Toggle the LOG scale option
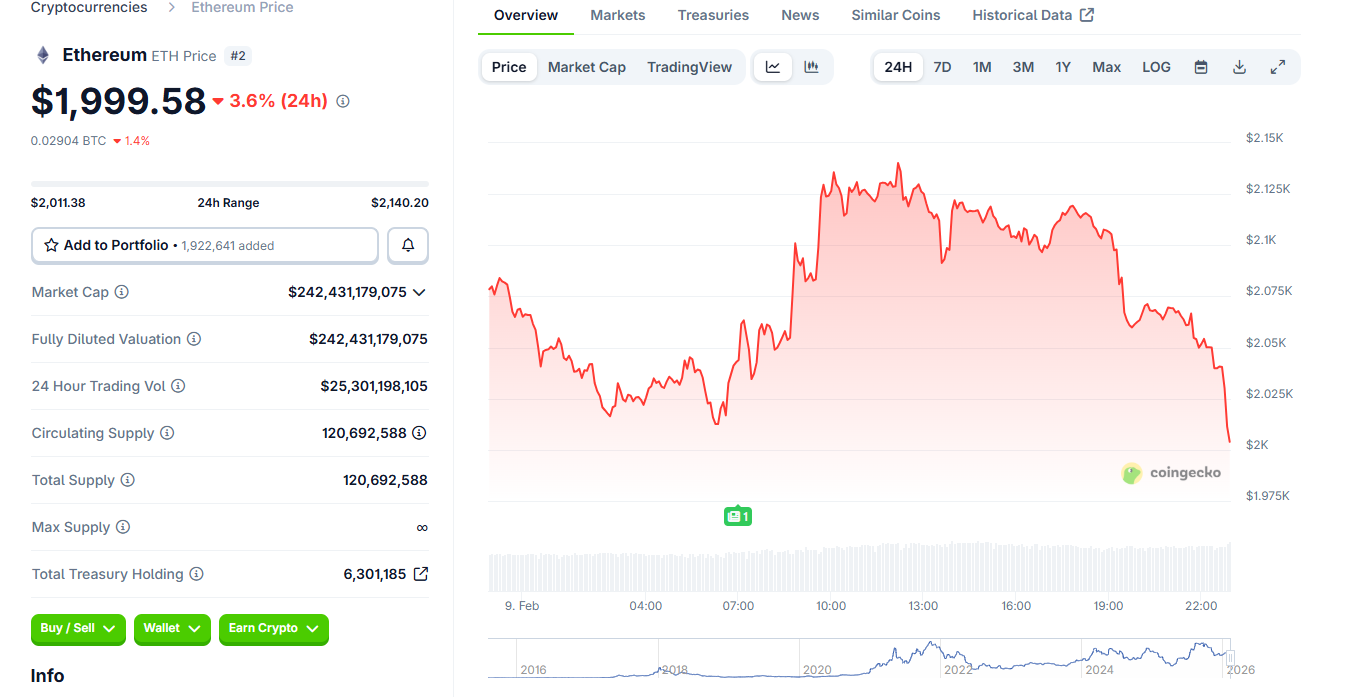The width and height of the screenshot is (1360, 697). coord(1156,67)
